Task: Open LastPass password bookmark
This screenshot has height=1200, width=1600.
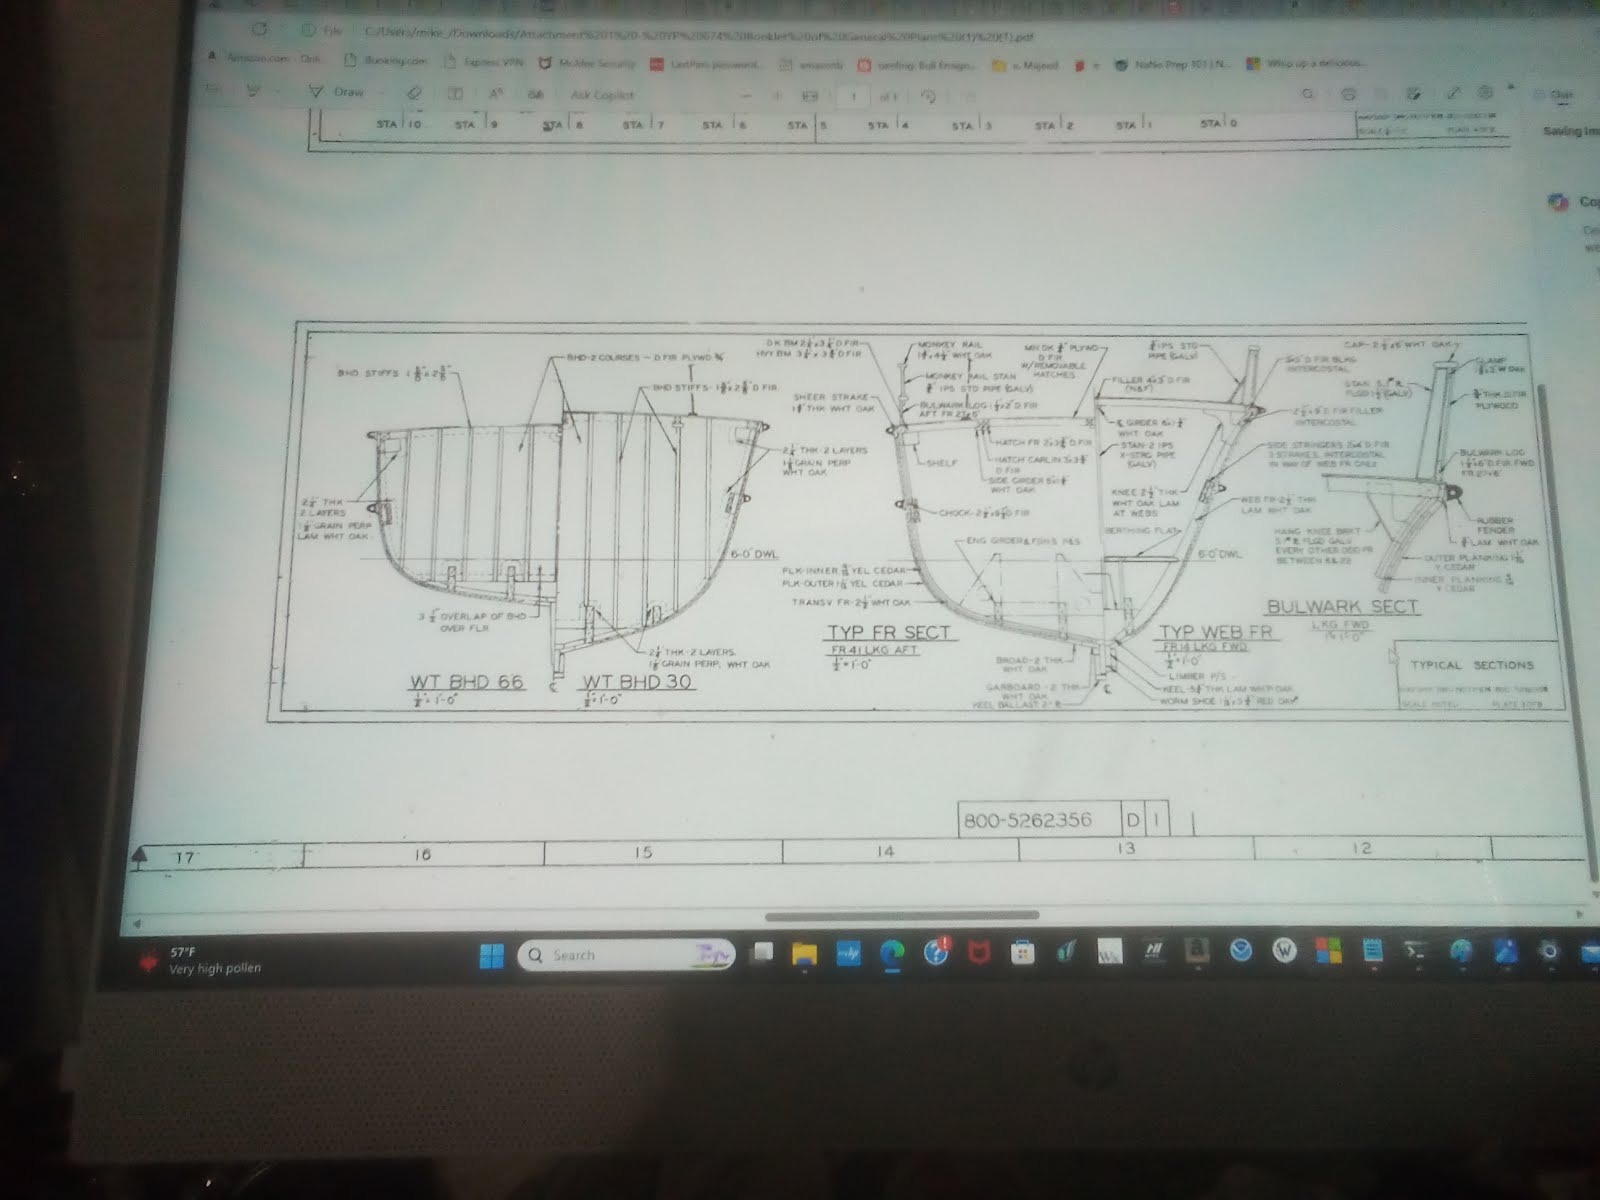Action: [x=707, y=64]
